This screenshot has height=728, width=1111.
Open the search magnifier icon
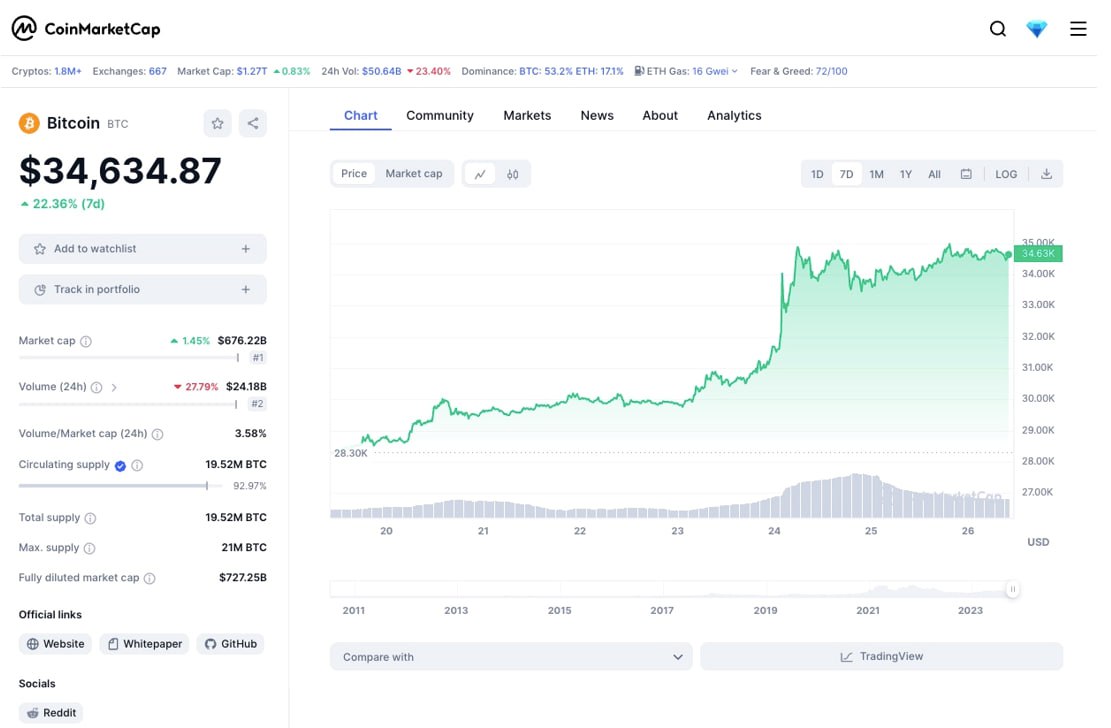[x=998, y=28]
